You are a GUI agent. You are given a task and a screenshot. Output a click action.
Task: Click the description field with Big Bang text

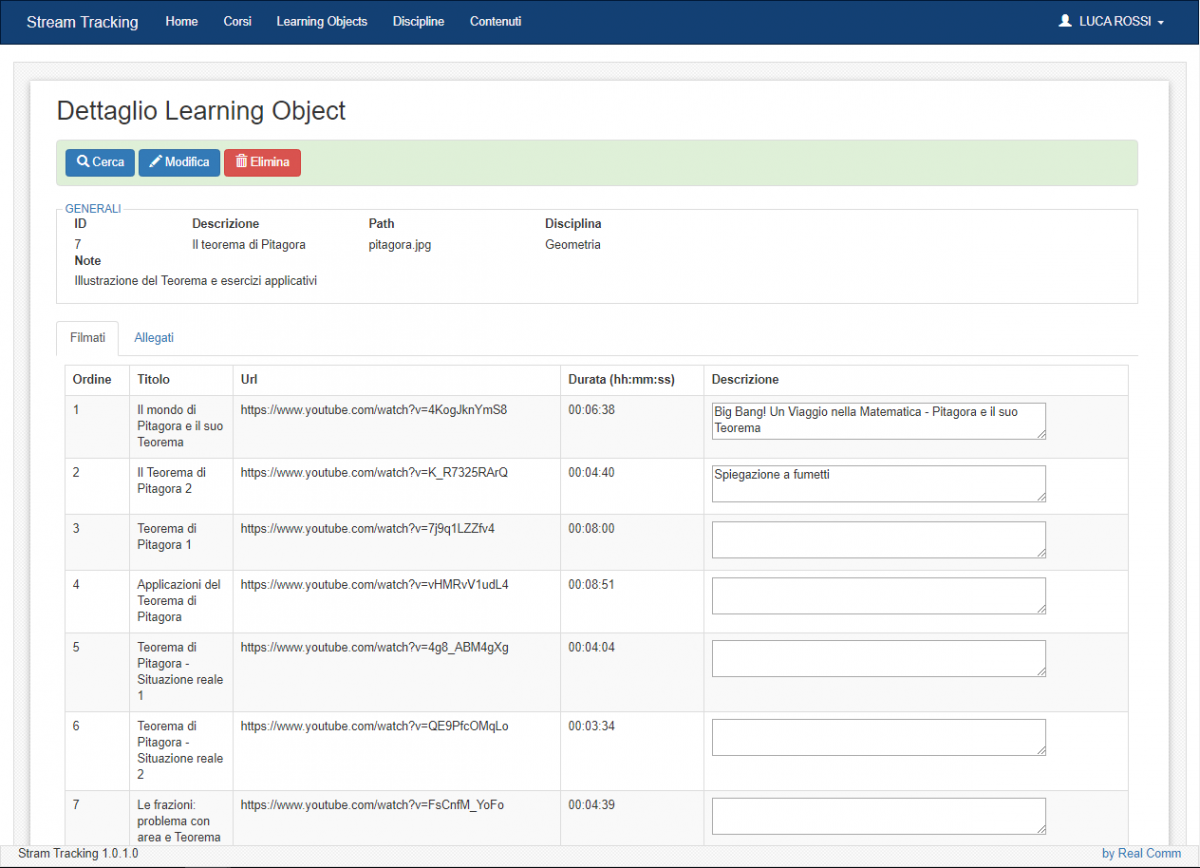(x=878, y=420)
